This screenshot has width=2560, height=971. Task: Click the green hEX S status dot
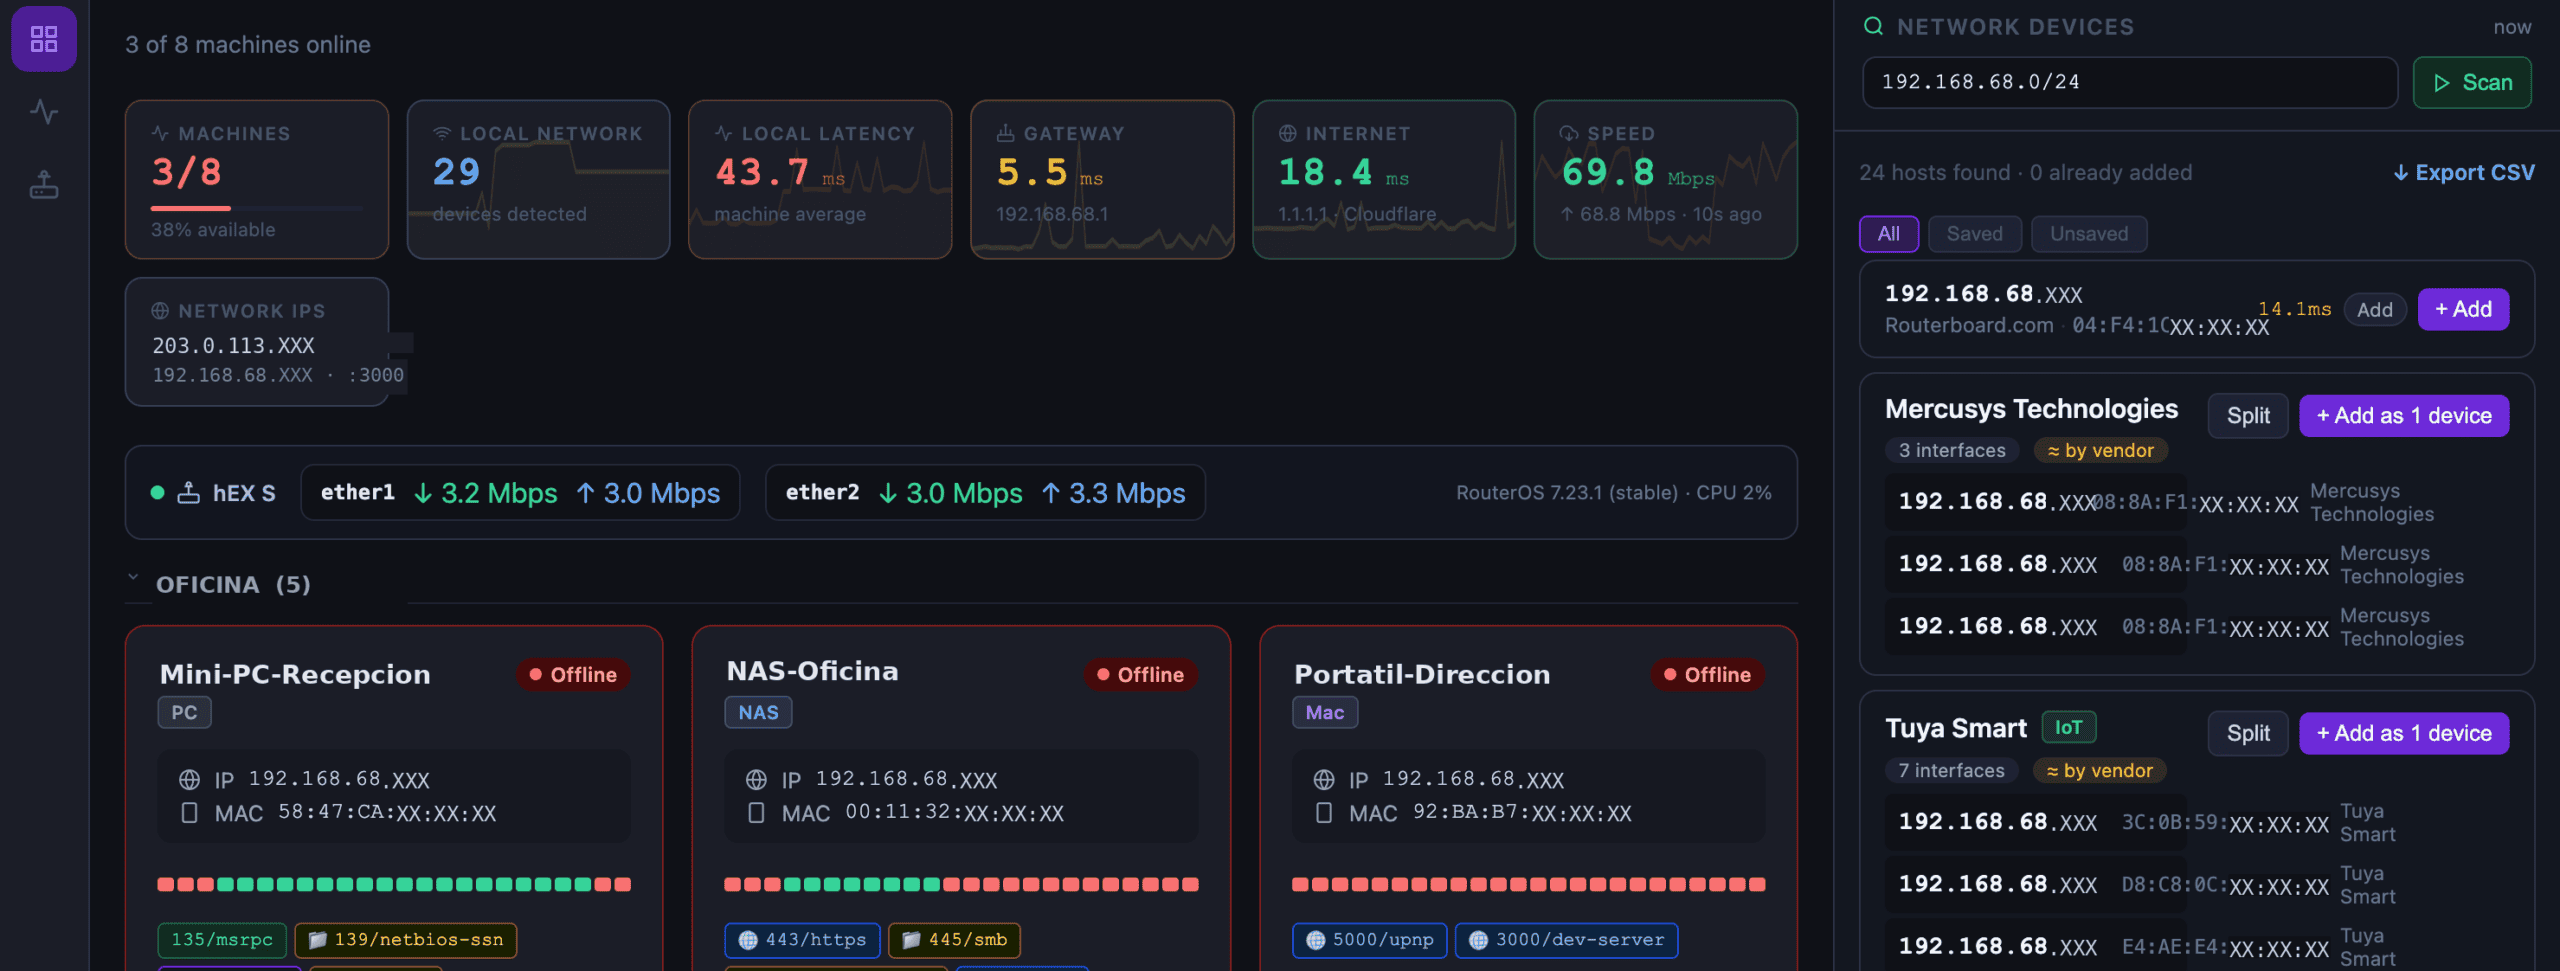tap(157, 492)
